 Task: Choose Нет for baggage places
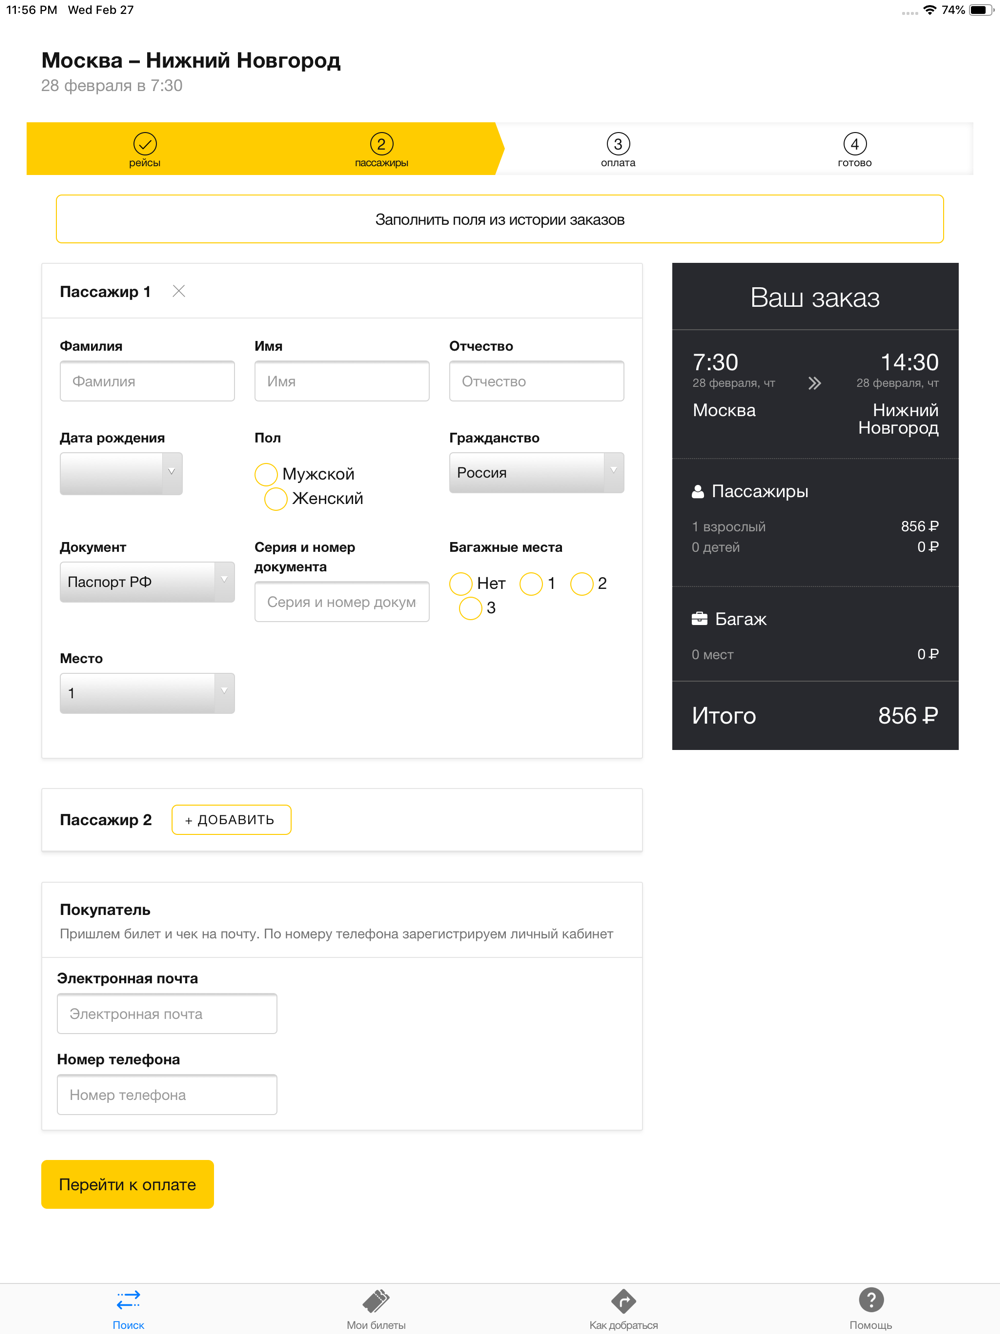pyautogui.click(x=461, y=584)
